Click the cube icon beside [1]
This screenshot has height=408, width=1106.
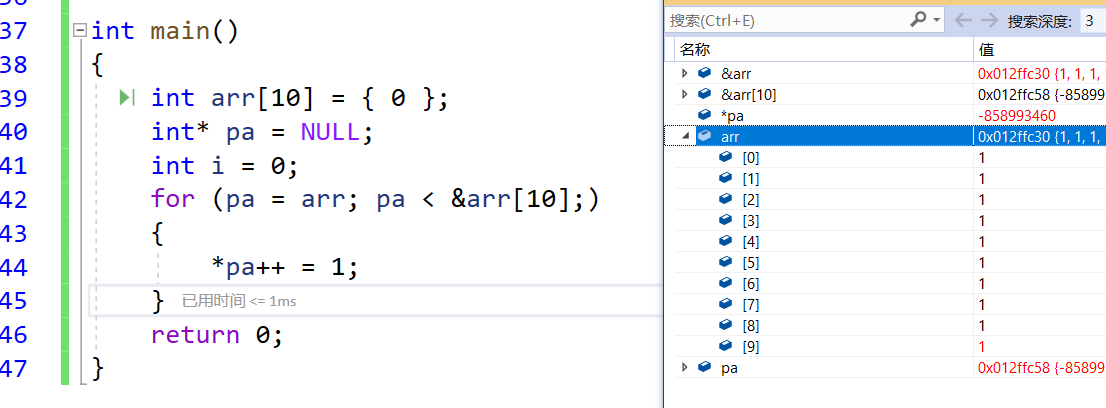(726, 178)
